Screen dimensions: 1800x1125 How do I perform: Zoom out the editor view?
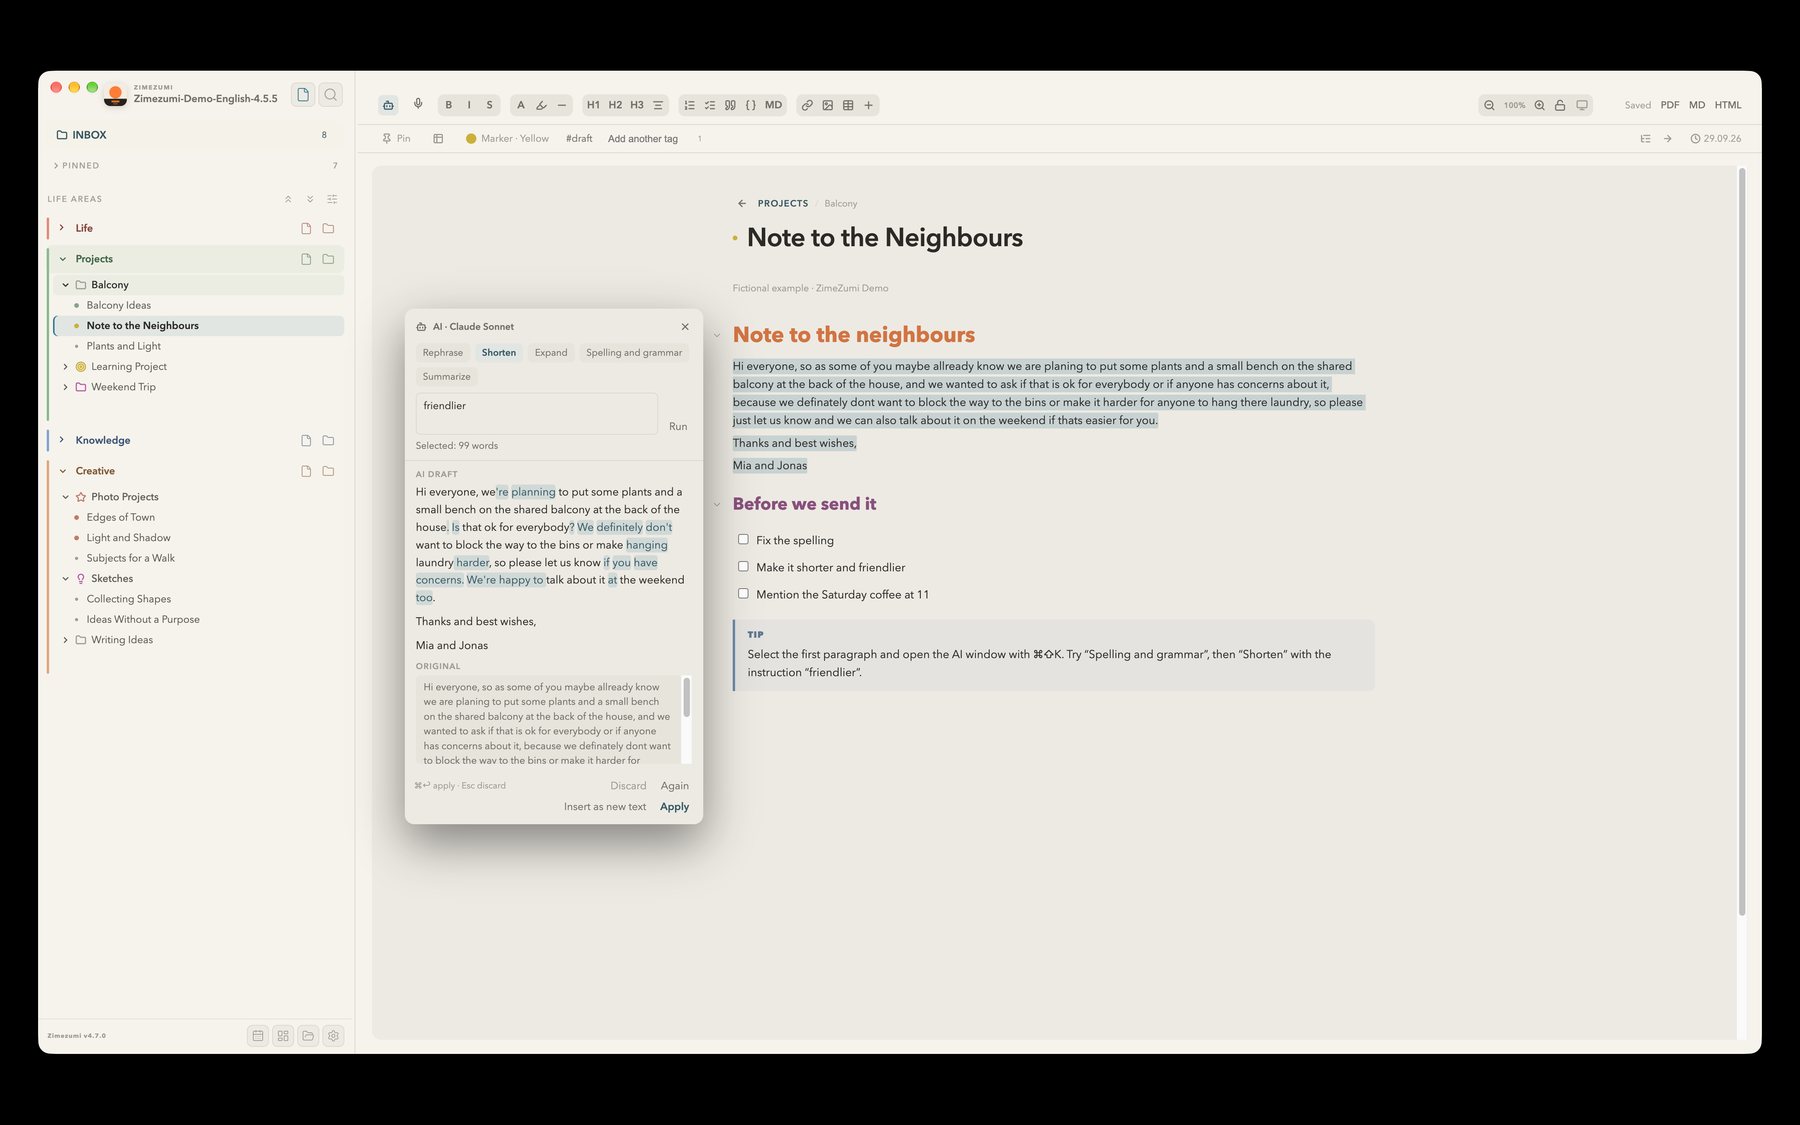pos(1489,105)
